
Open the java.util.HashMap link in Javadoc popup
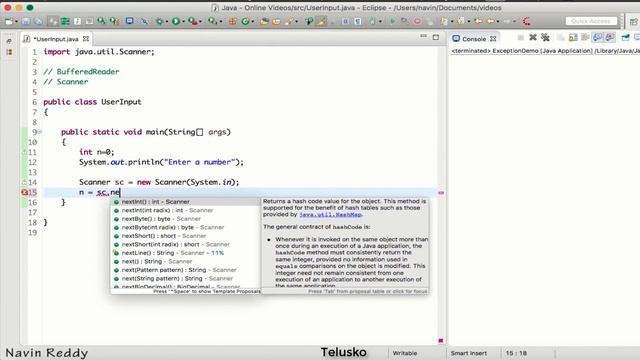(x=330, y=214)
